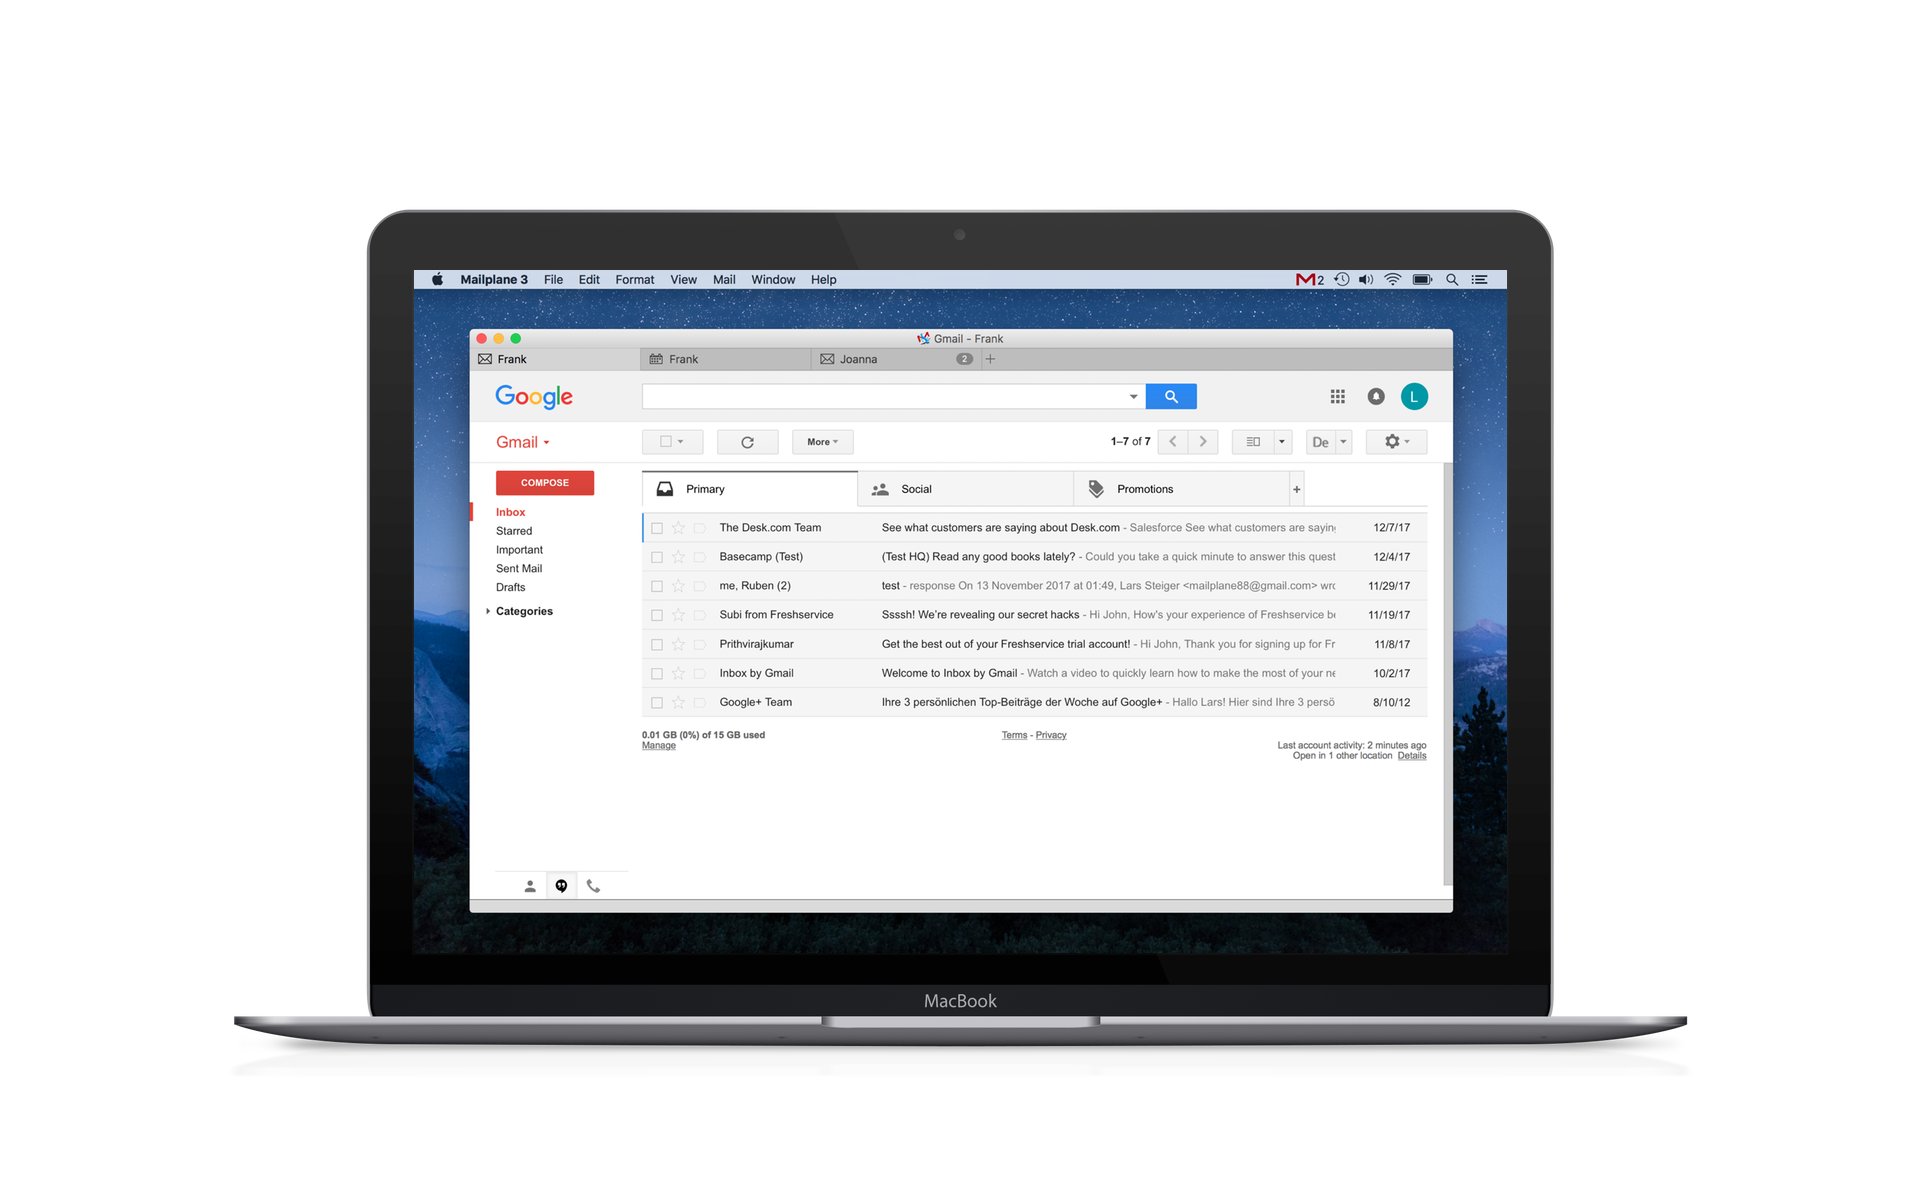Click the Privacy link at bottom
Image resolution: width=1920 pixels, height=1200 pixels.
click(1051, 734)
